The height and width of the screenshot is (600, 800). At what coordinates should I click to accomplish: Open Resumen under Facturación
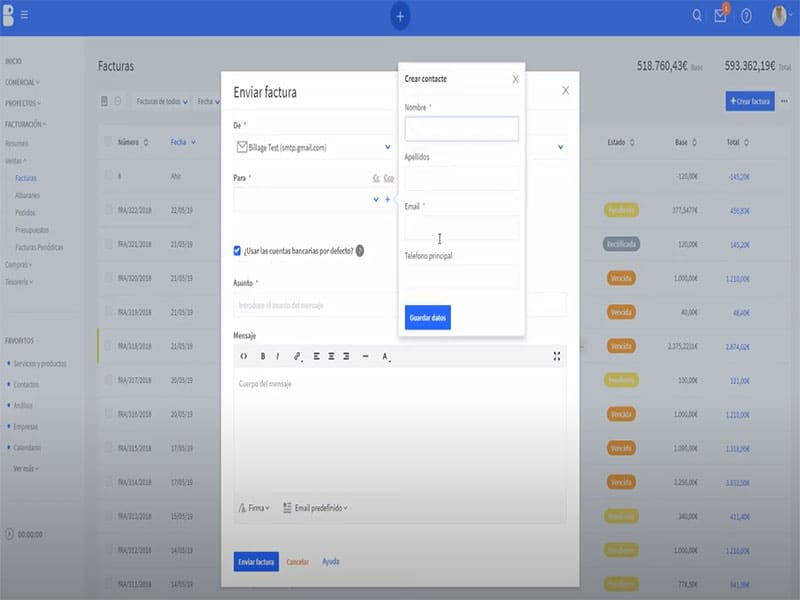[17, 143]
